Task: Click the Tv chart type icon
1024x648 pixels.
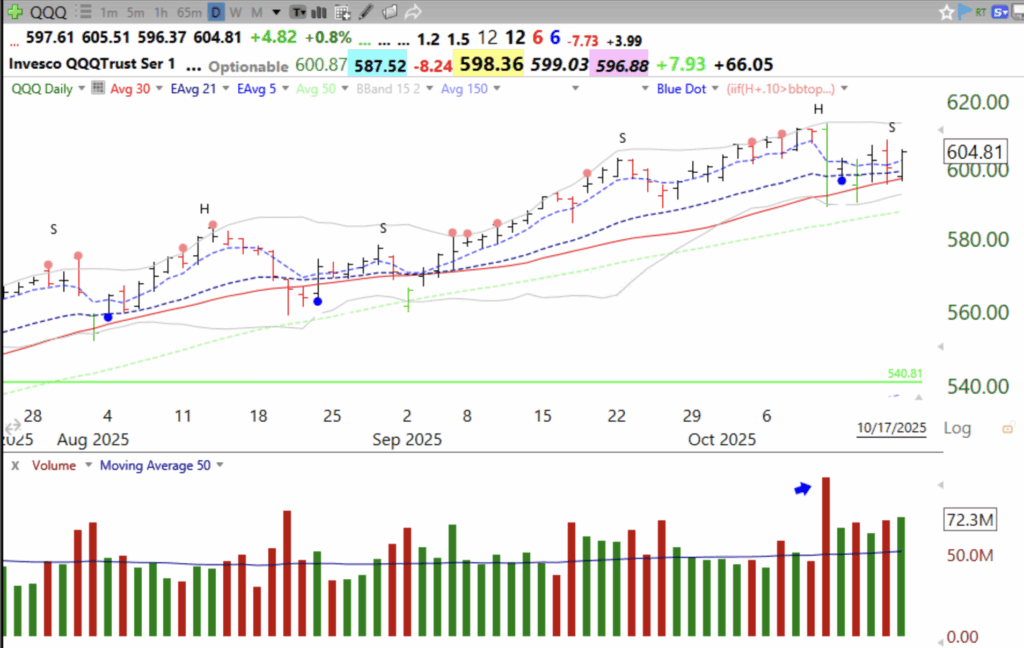Action: (x=299, y=12)
